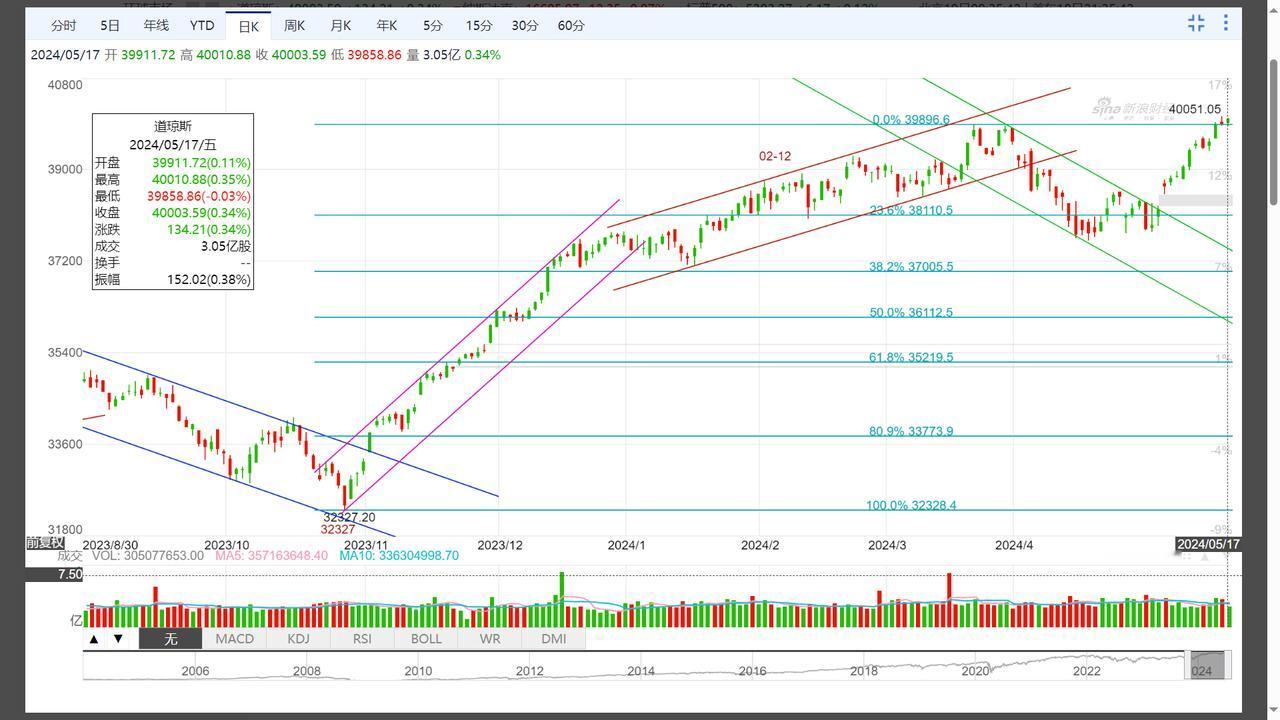1280x720 pixels.
Task: Click the 振幅 152.02(0.38%) row
Action: 172,280
